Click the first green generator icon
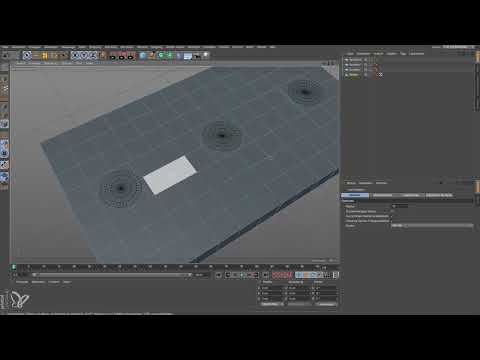 [x=161, y=55]
